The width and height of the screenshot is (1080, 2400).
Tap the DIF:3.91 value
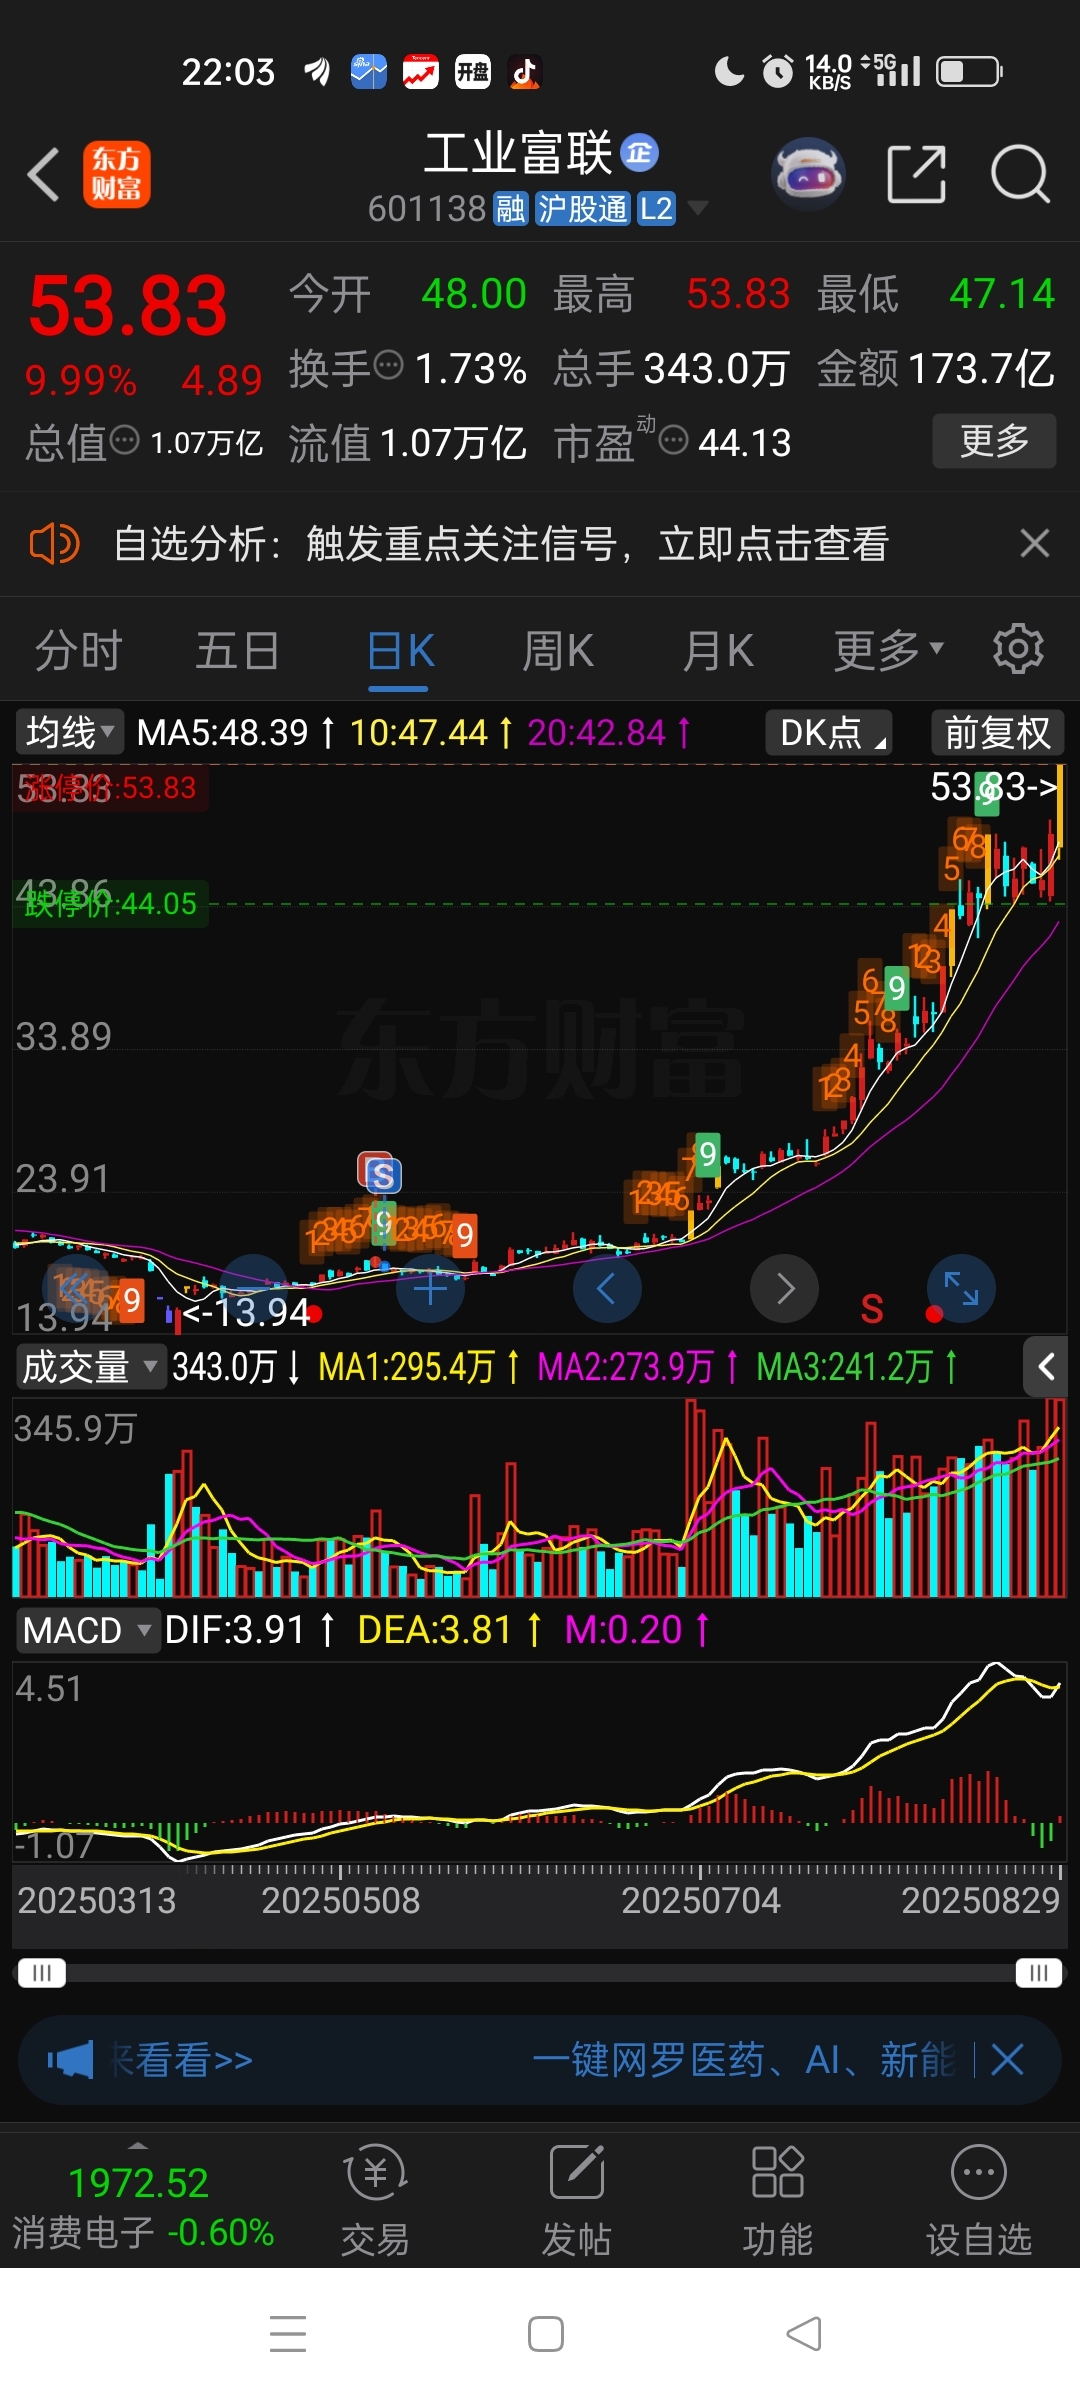click(234, 1630)
